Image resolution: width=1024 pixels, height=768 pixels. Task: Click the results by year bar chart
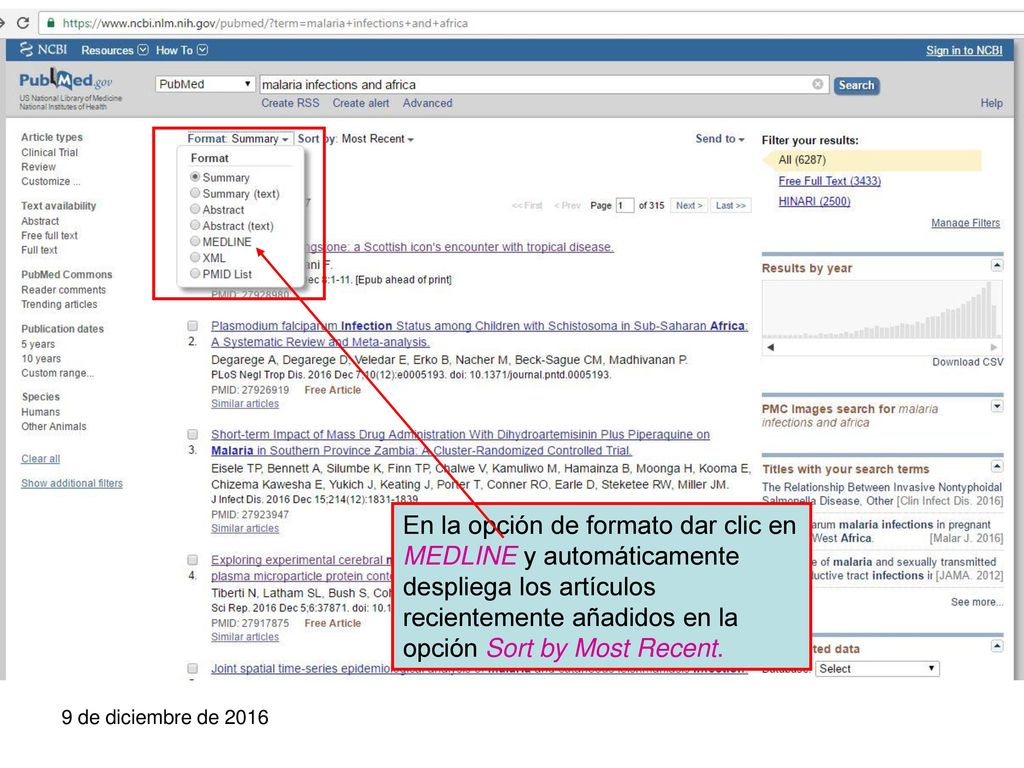(882, 310)
